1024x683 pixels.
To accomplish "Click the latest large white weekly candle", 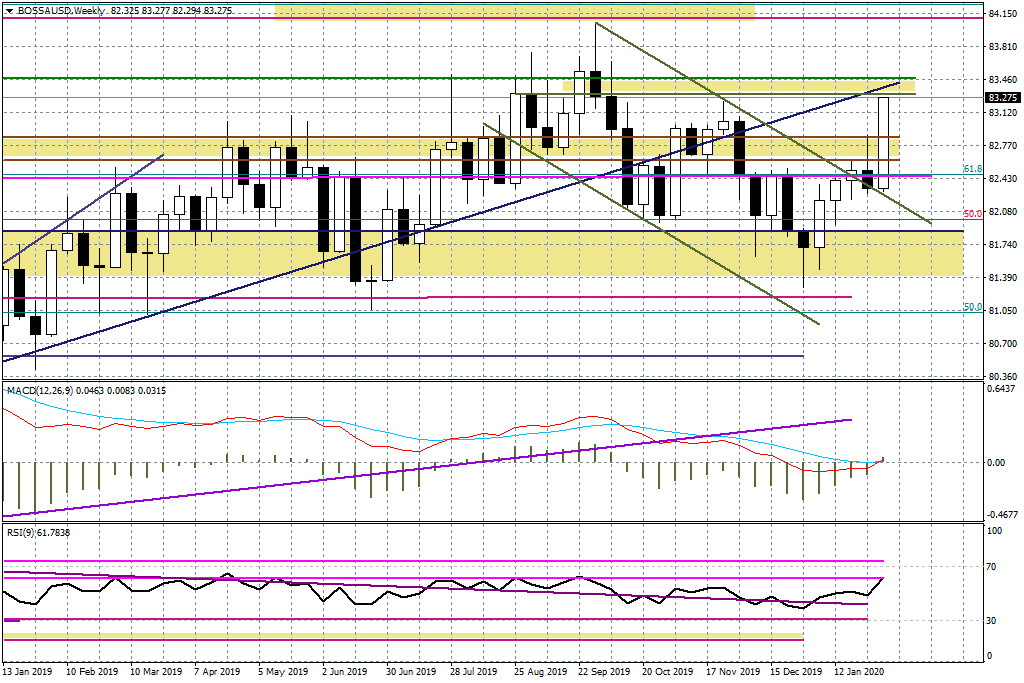I will point(884,142).
